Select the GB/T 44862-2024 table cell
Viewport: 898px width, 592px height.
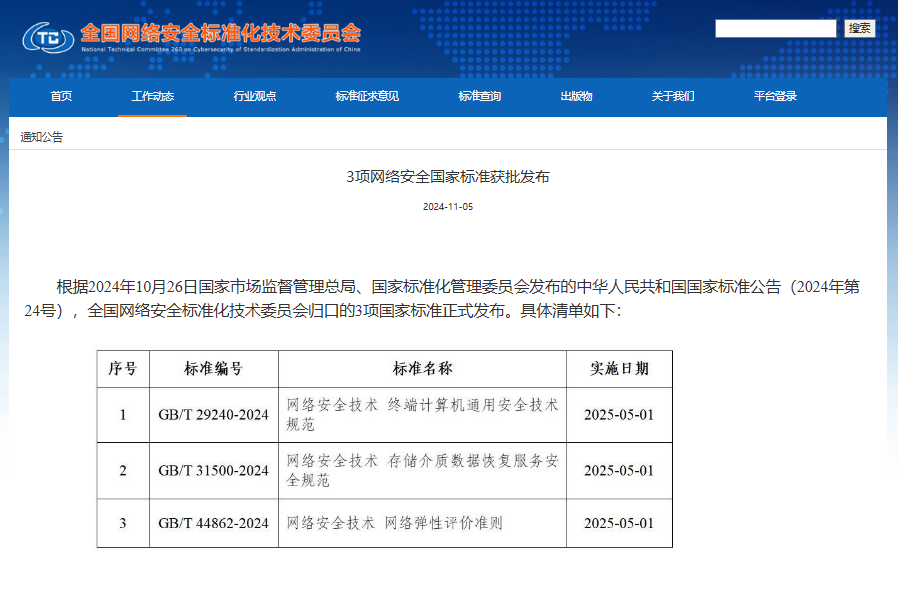pos(214,523)
